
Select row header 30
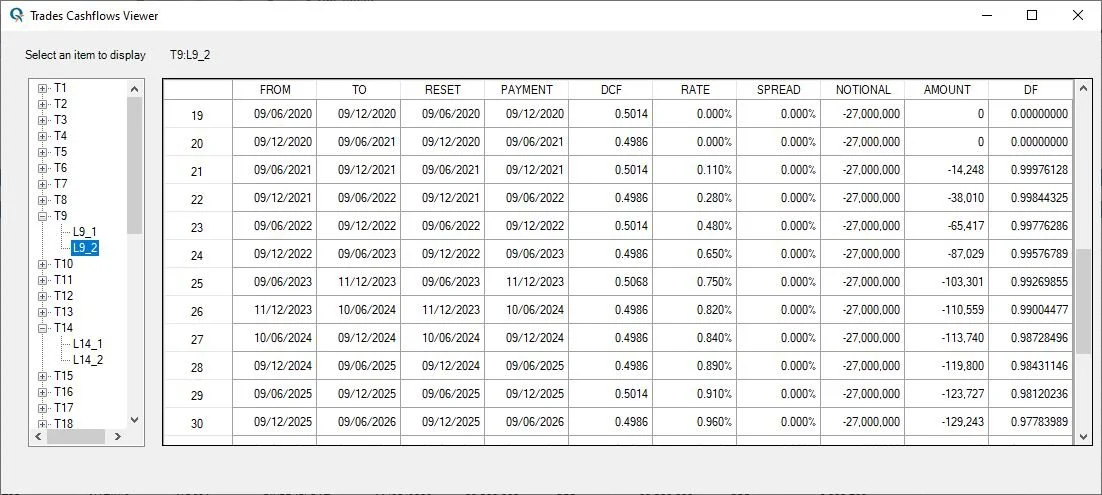197,422
